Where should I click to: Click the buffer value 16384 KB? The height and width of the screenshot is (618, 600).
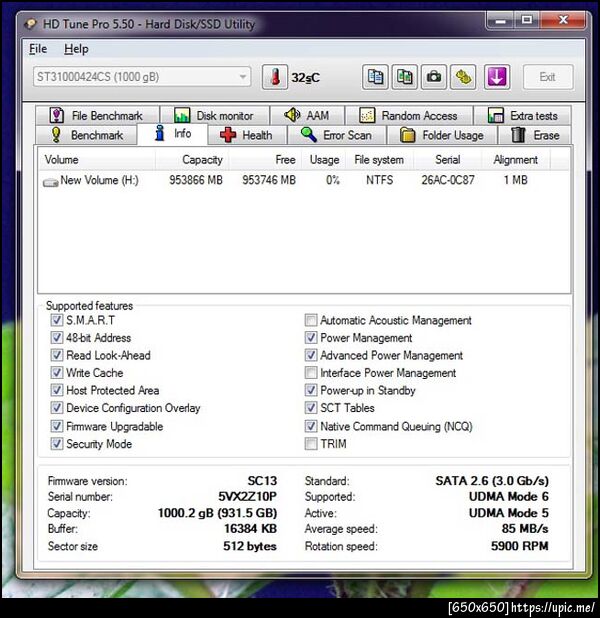(x=250, y=529)
